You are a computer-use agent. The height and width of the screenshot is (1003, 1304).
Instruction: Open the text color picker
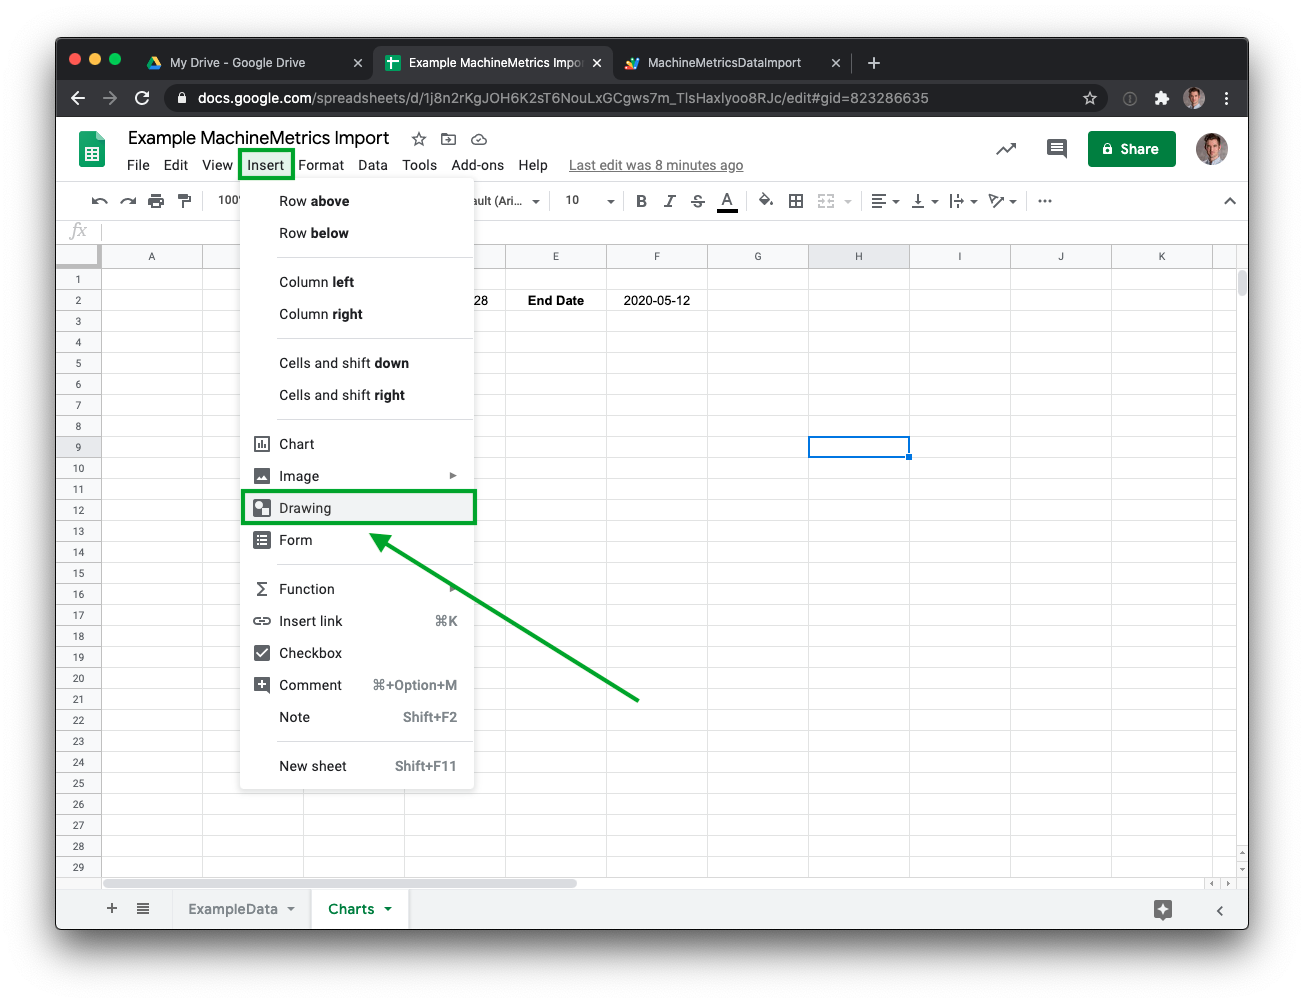[727, 201]
